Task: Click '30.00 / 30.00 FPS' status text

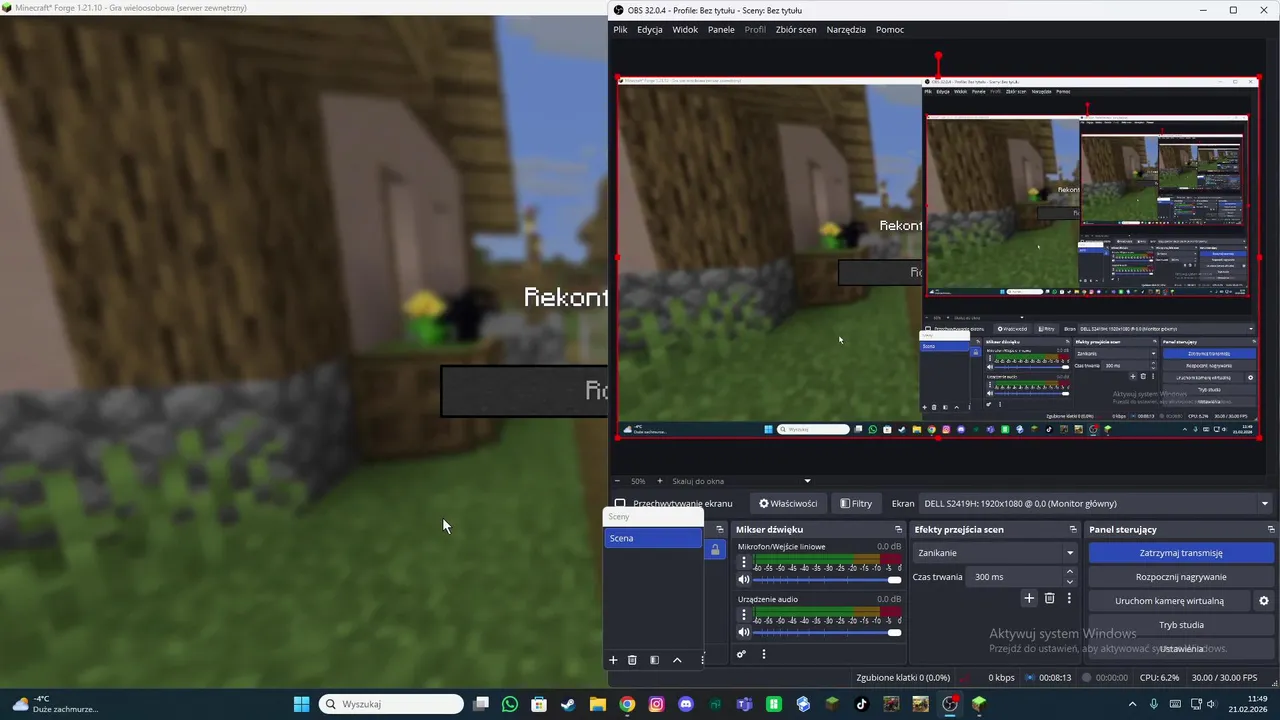Action: 1224,678
